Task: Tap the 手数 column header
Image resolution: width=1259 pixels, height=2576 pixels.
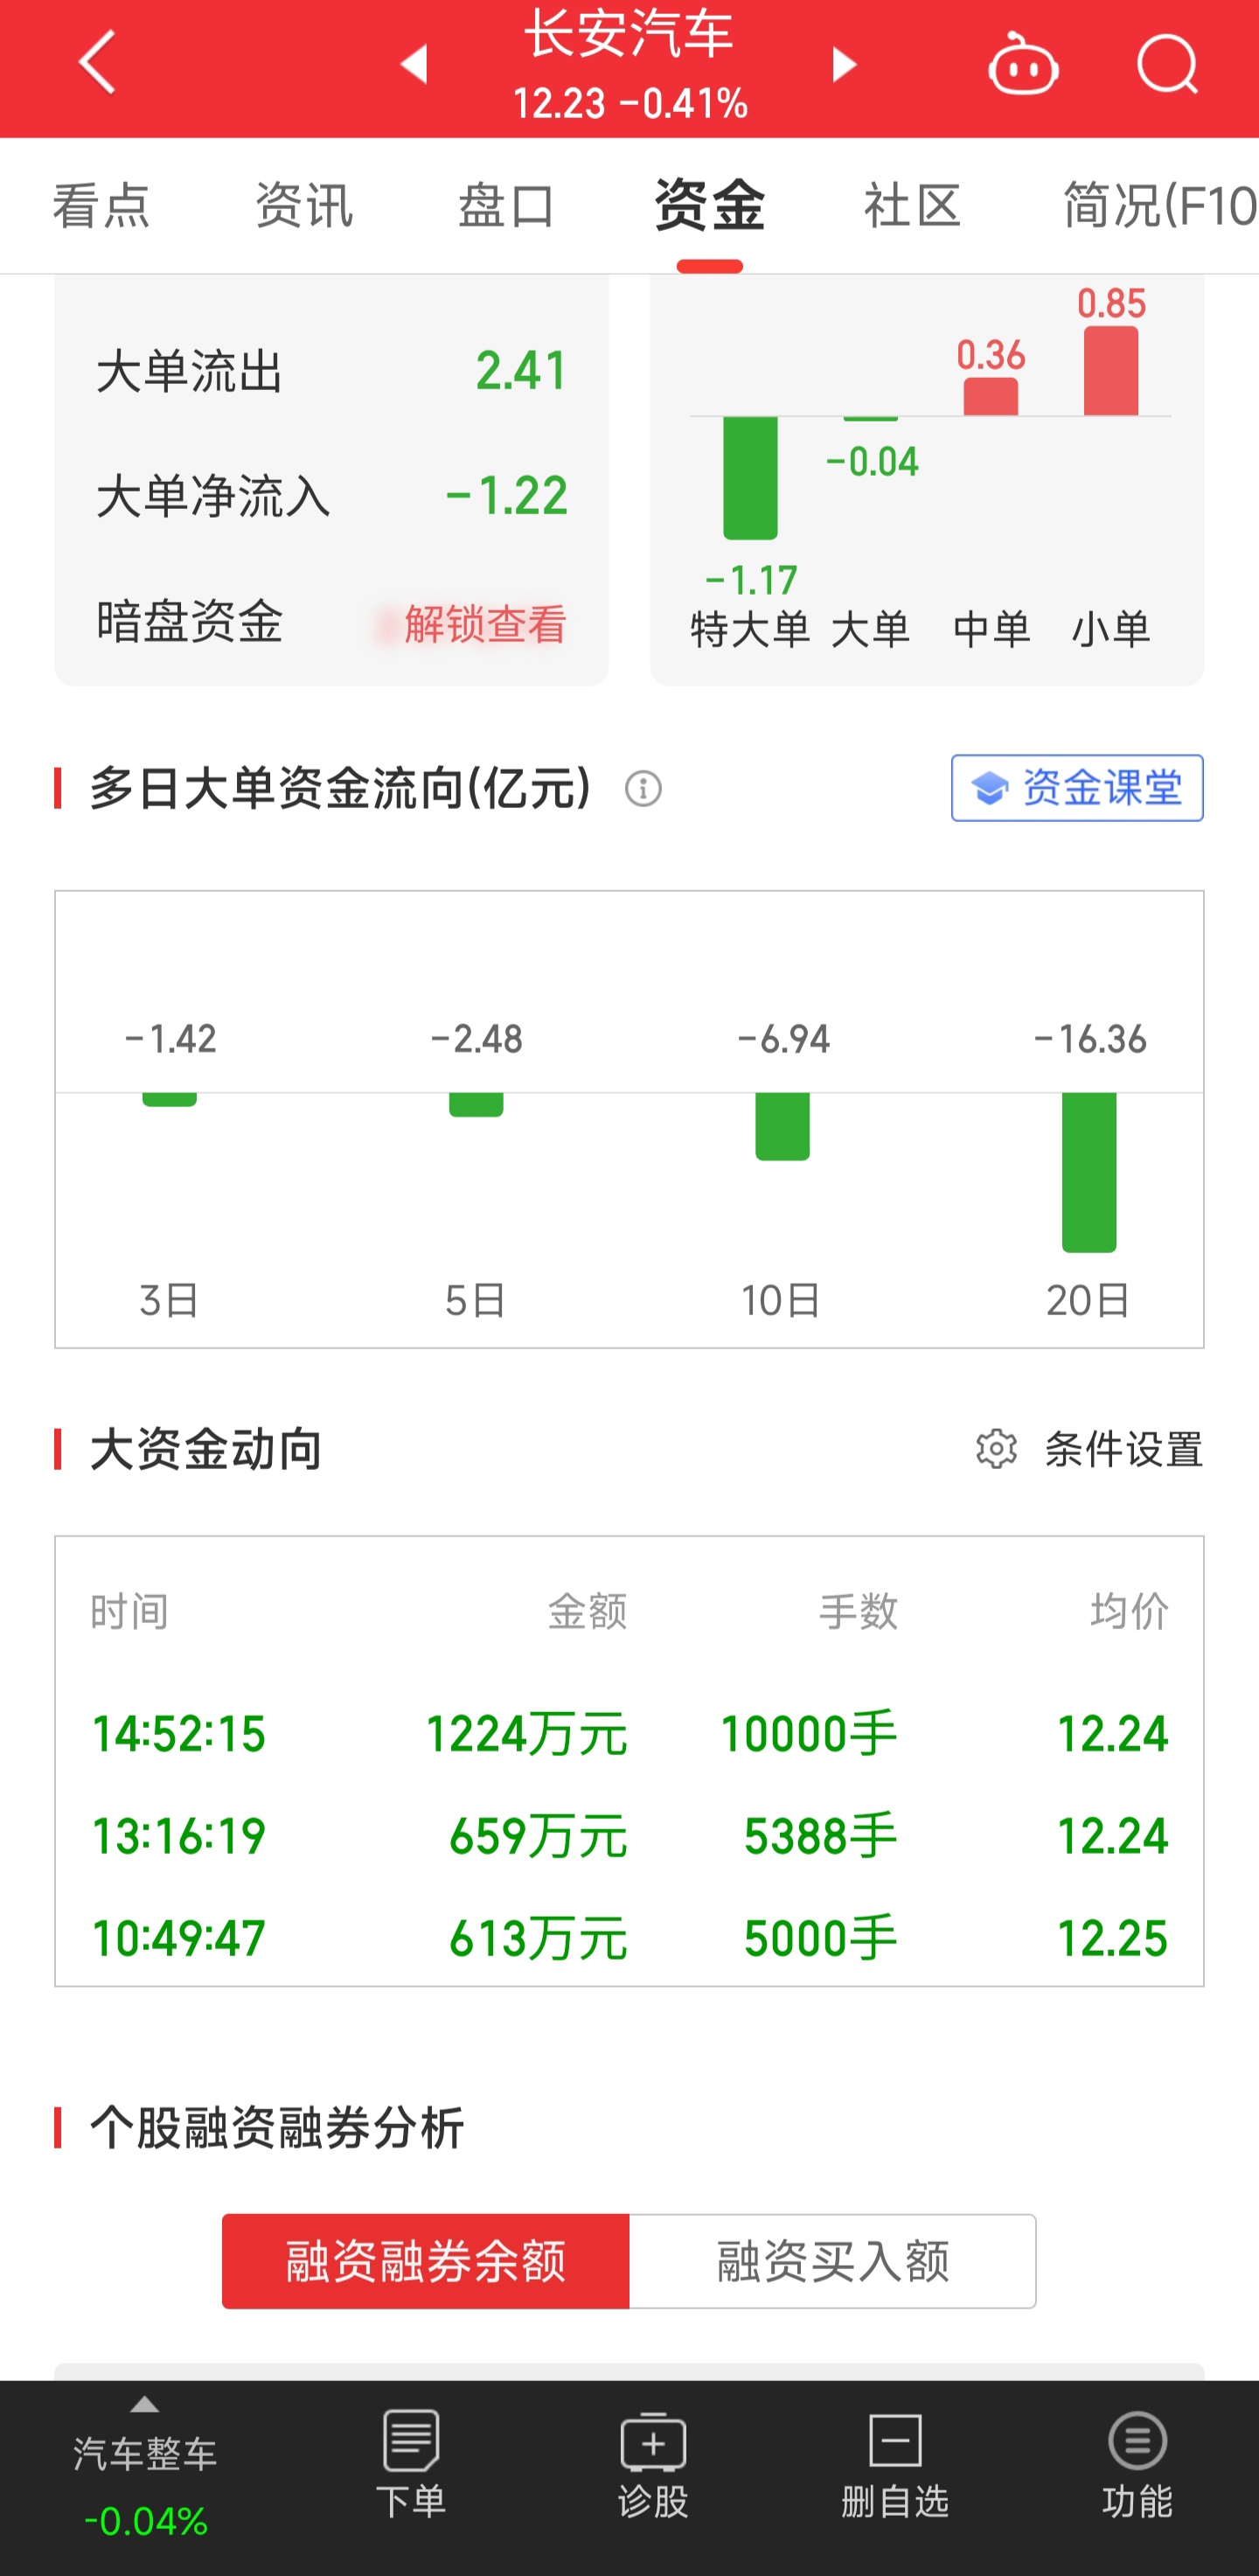Action: click(858, 1611)
